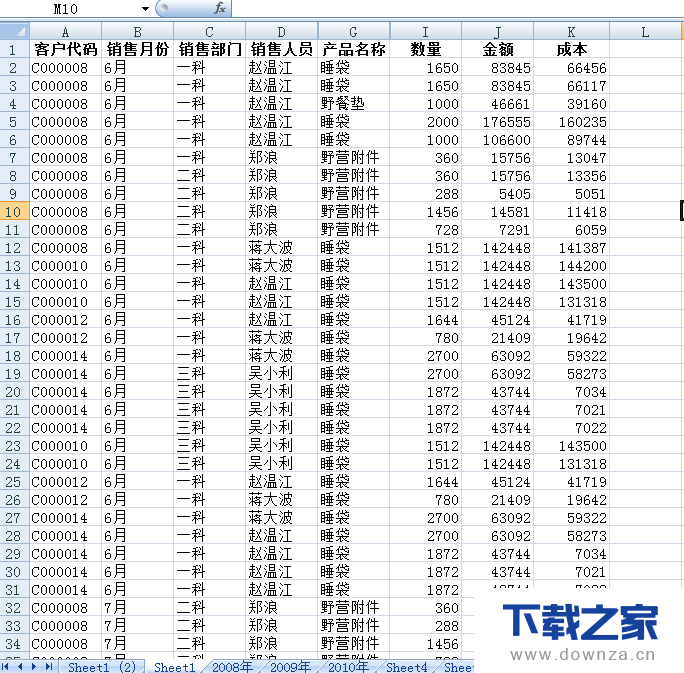The width and height of the screenshot is (684, 673).
Task: Select column L header
Action: tap(645, 31)
